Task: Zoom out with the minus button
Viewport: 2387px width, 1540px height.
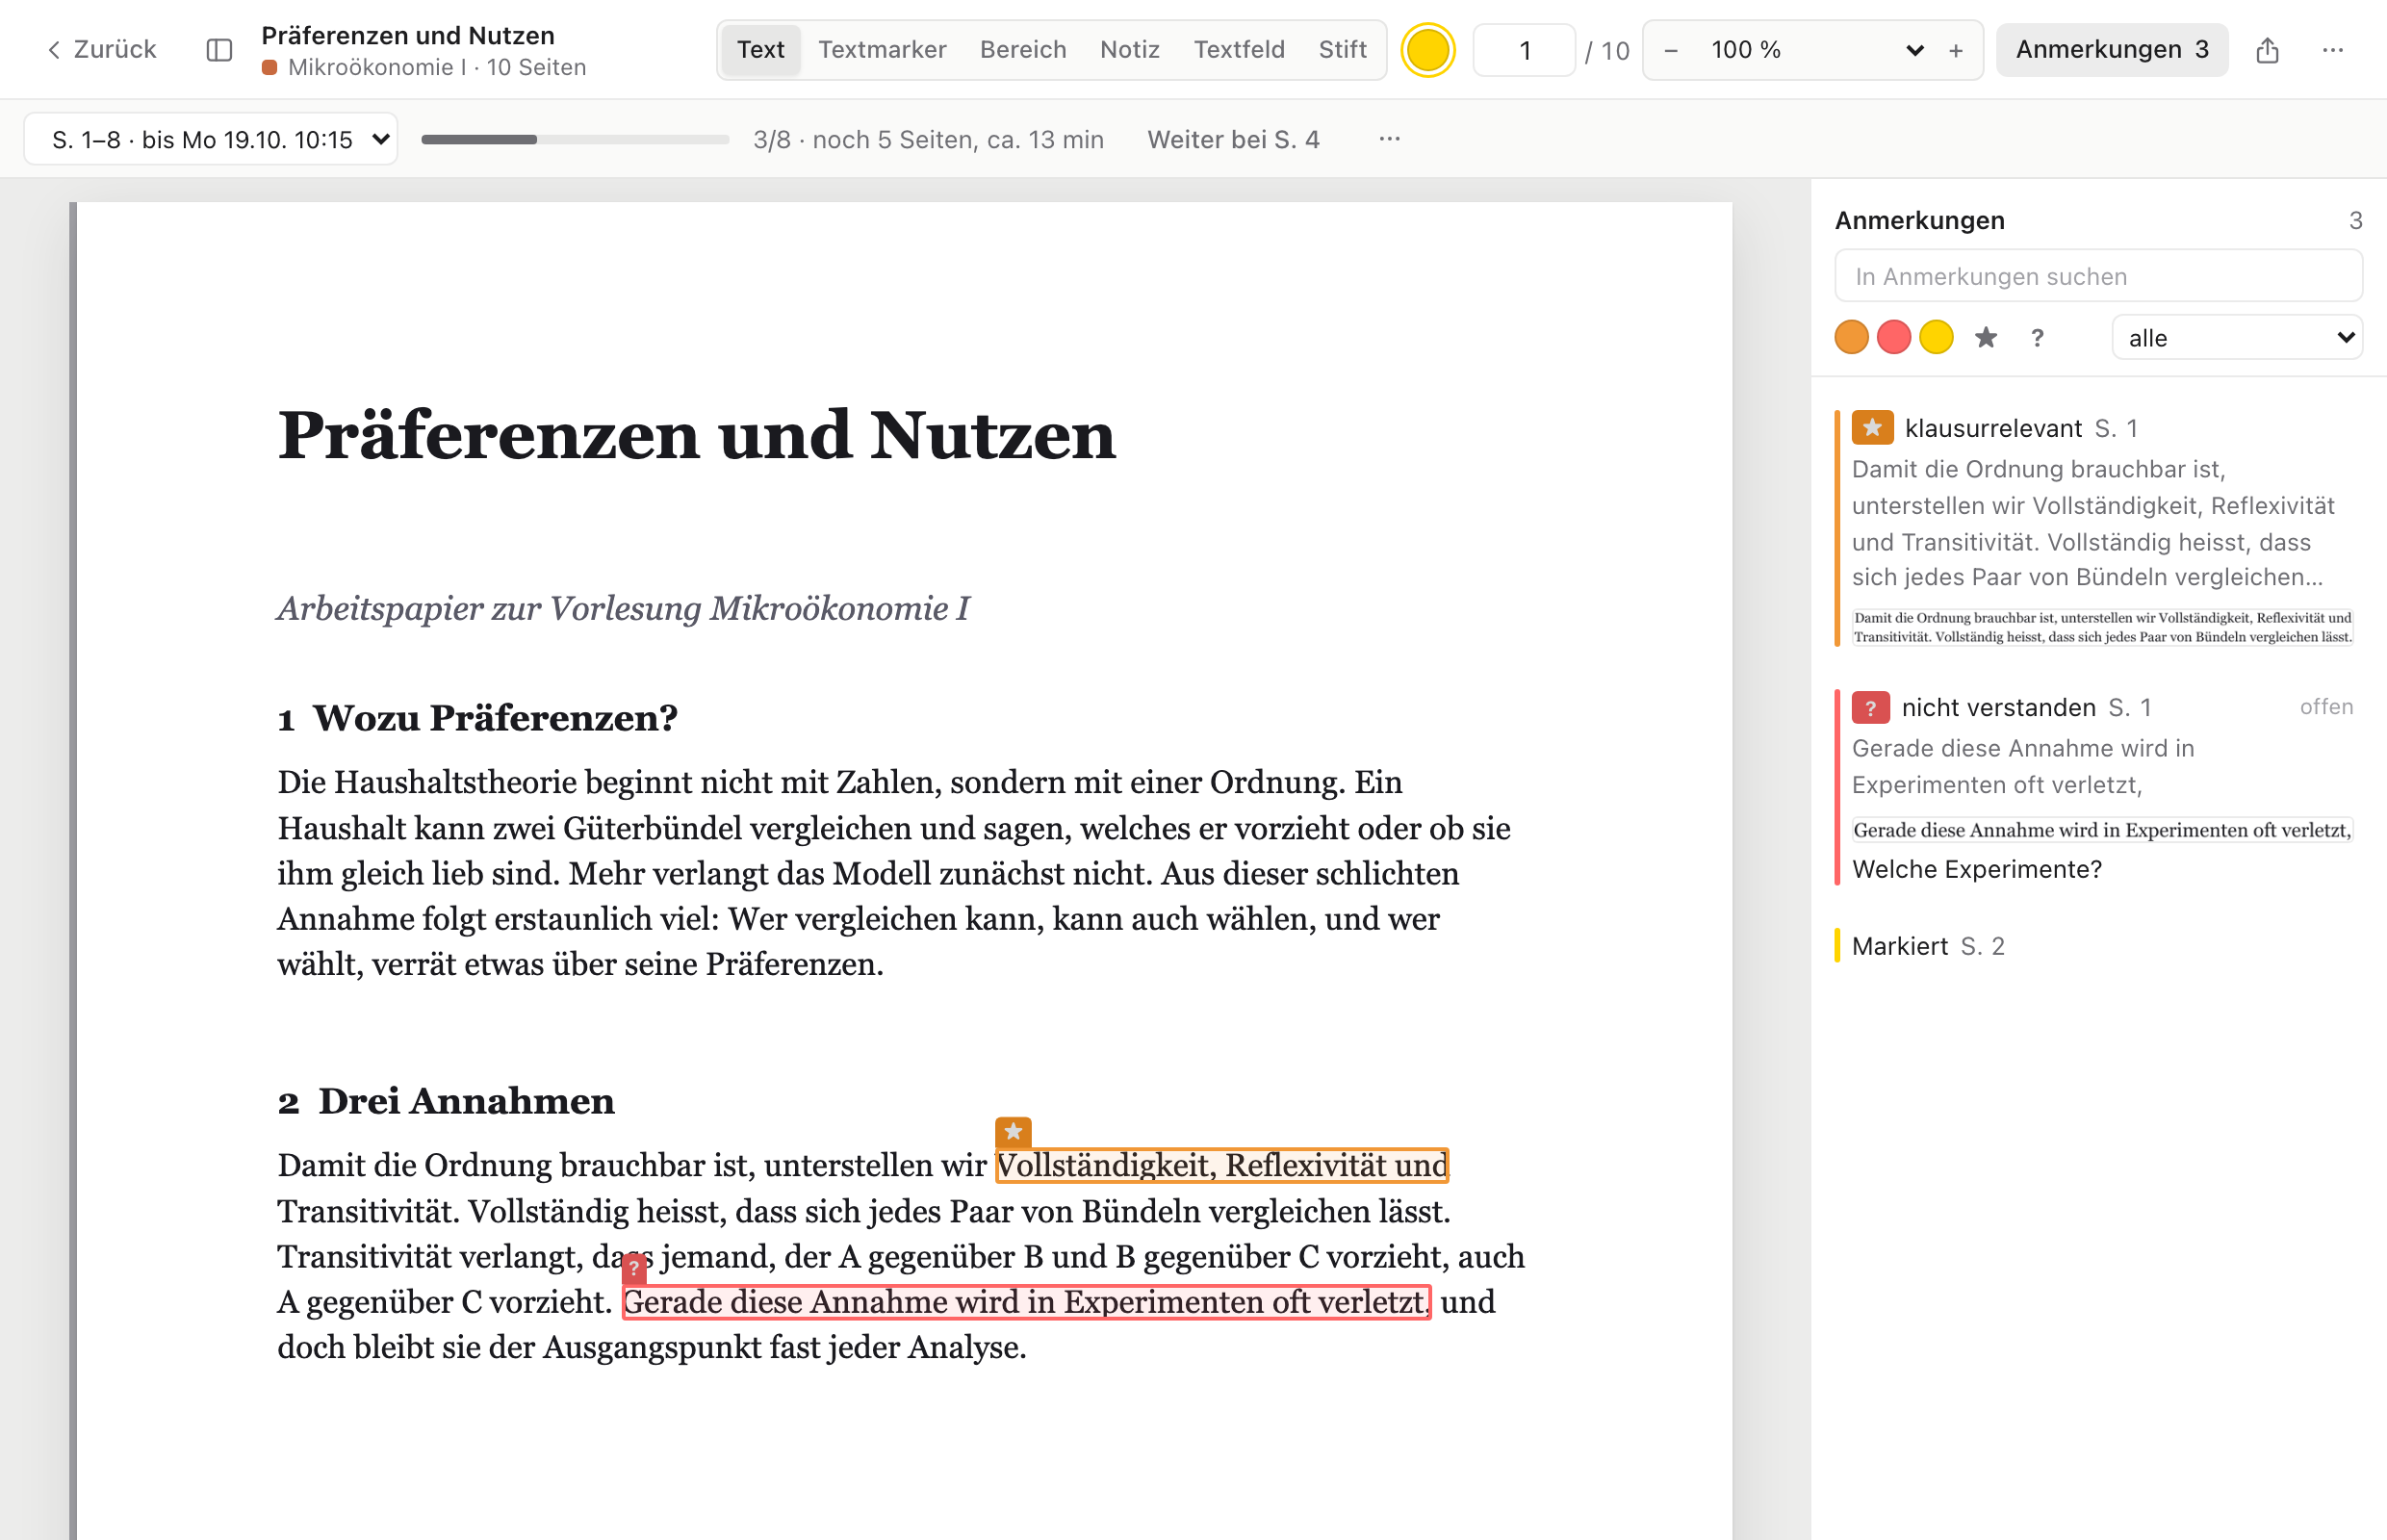Action: 1670,50
